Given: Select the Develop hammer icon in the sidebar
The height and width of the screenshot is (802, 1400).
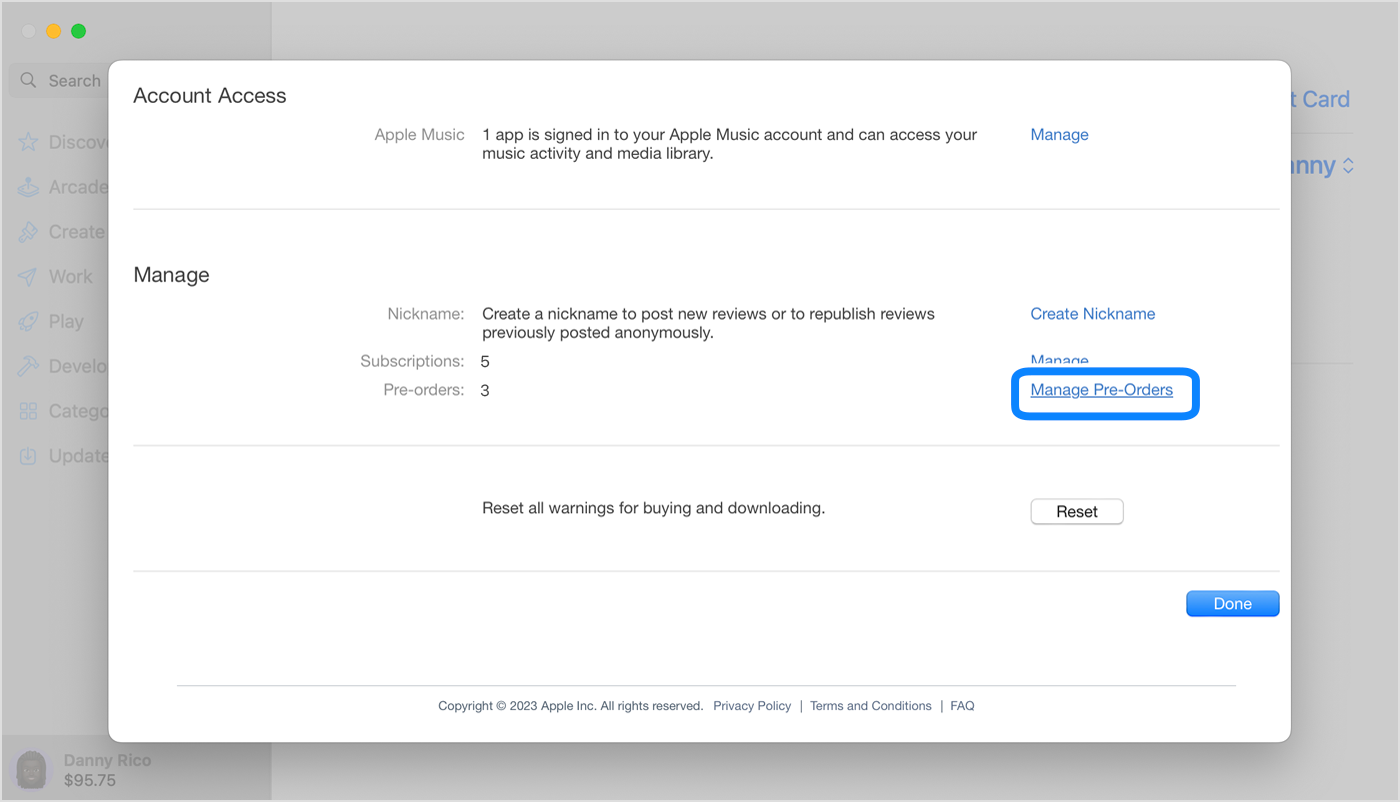Looking at the screenshot, I should [28, 366].
